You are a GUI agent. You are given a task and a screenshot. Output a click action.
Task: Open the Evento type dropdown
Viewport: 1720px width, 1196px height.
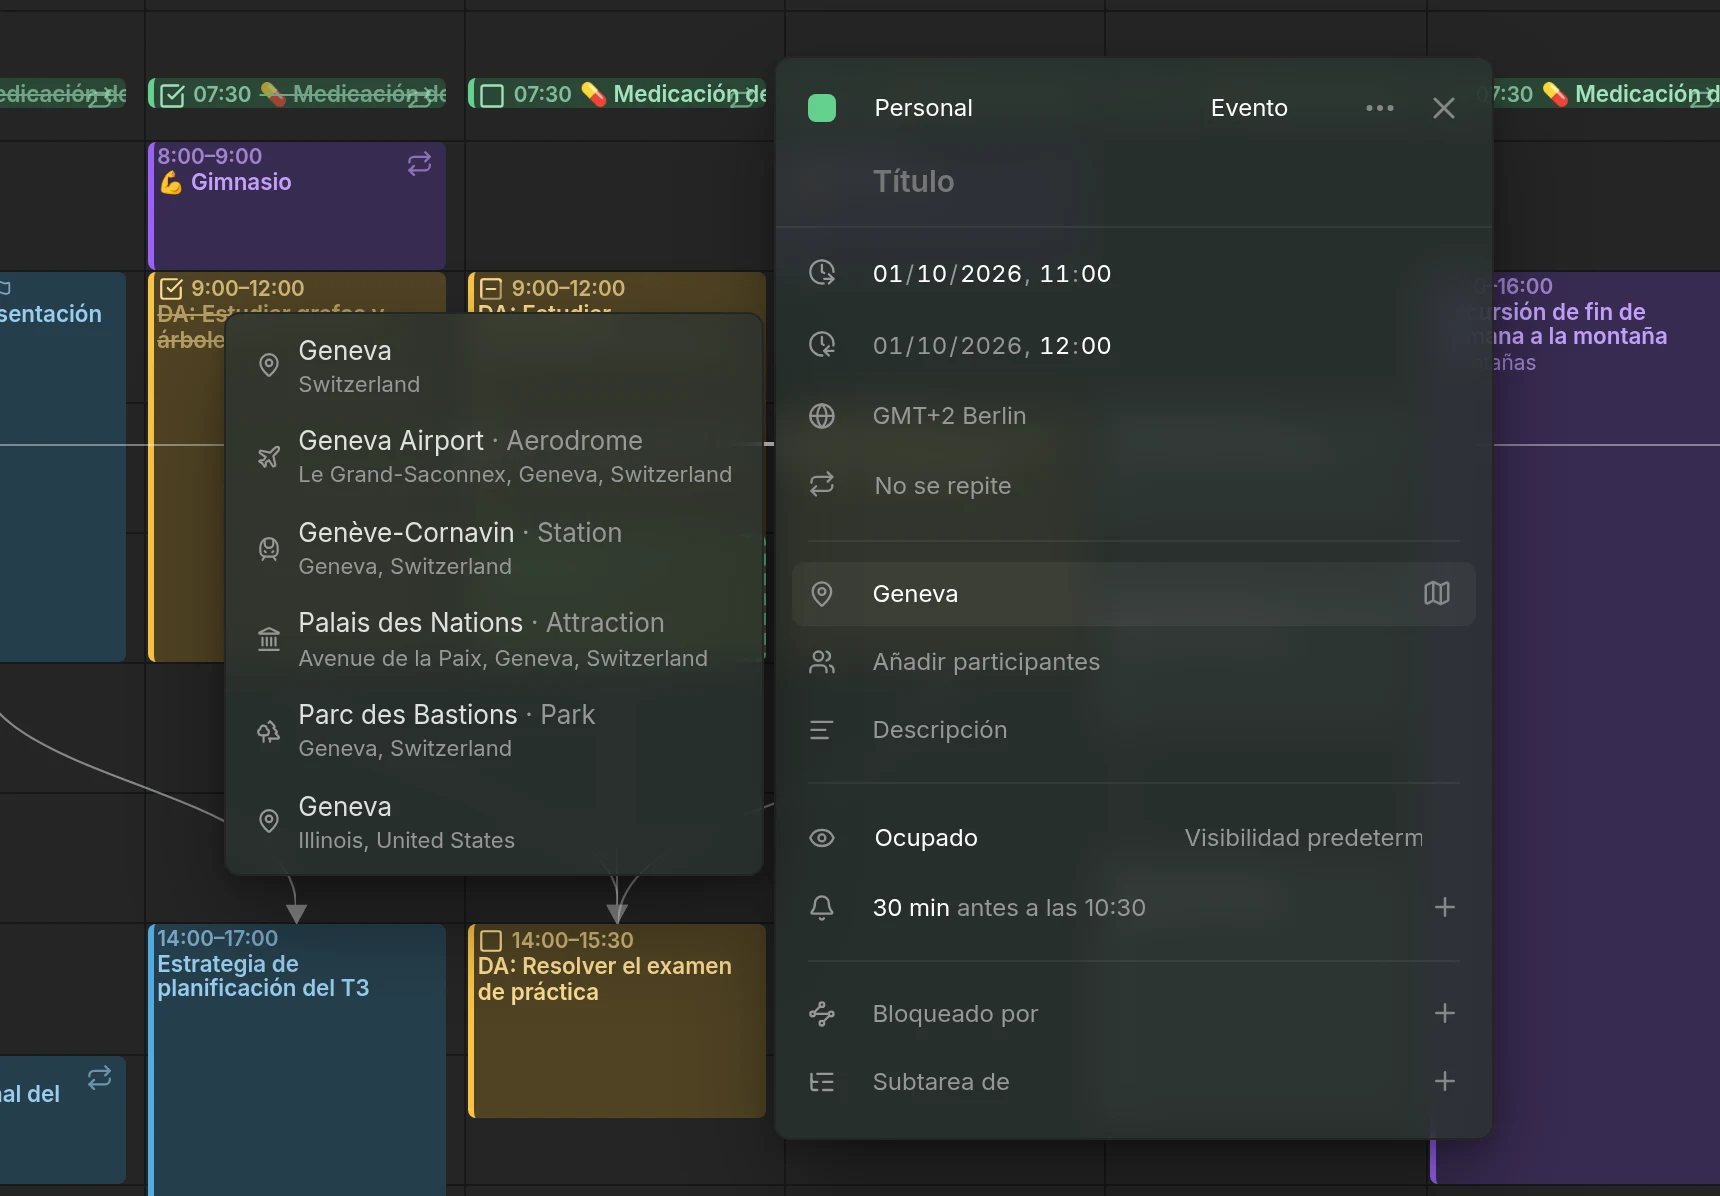pos(1249,108)
